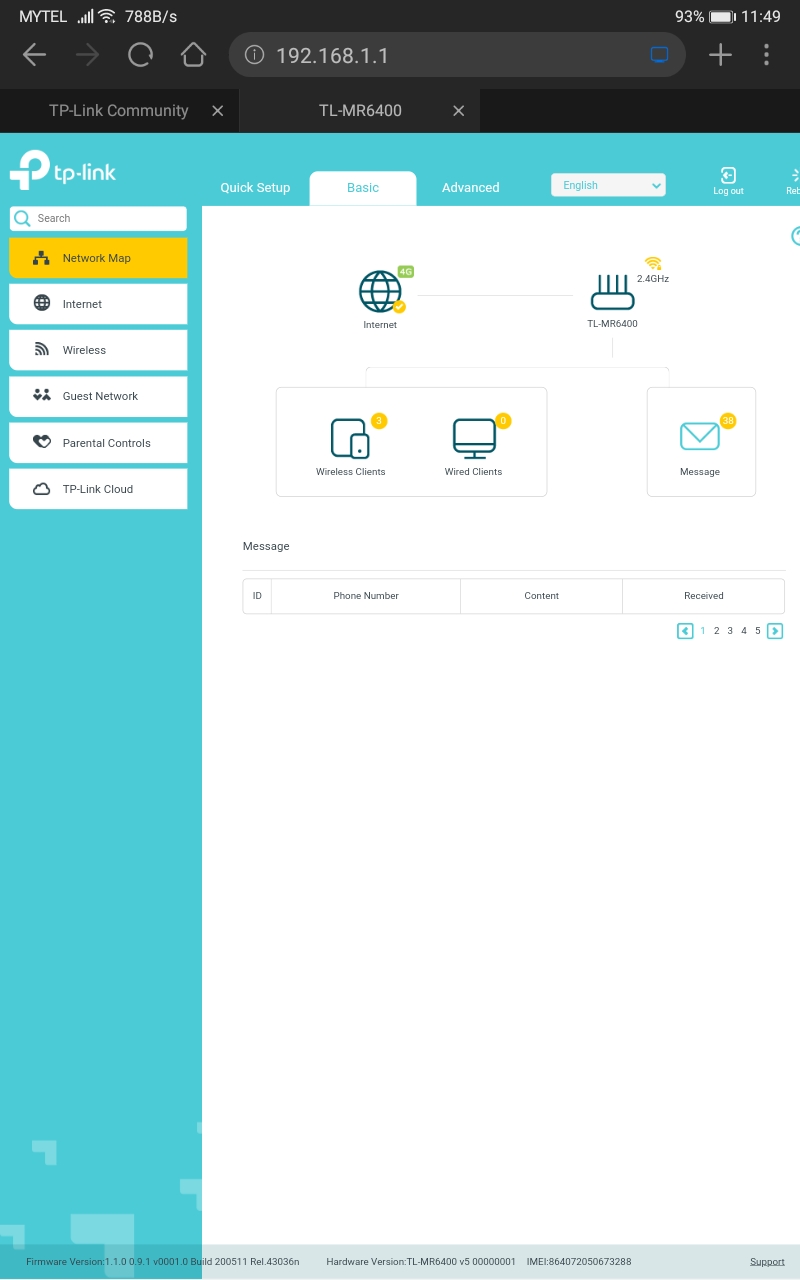Screen dimensions: 800x1280
Task: Click the ID column header
Action: click(257, 596)
